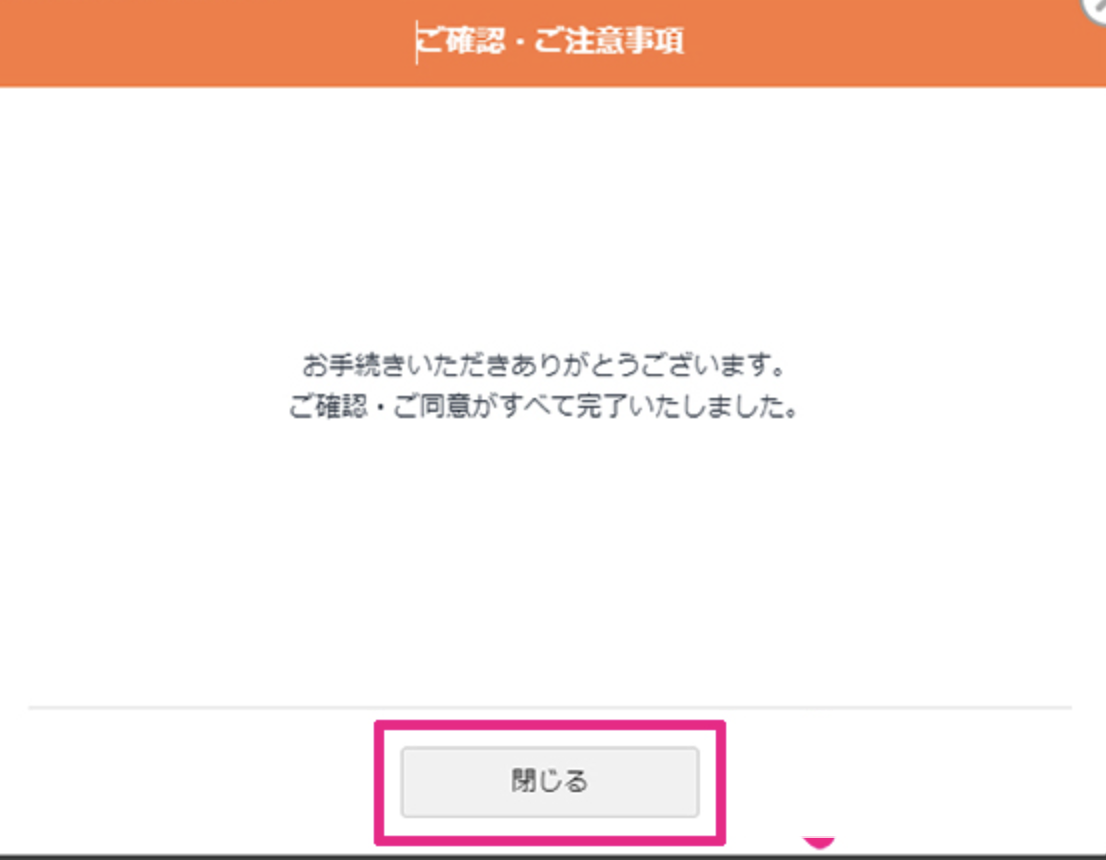Click the pink downward arrow marker
The height and width of the screenshot is (860, 1106).
(818, 842)
